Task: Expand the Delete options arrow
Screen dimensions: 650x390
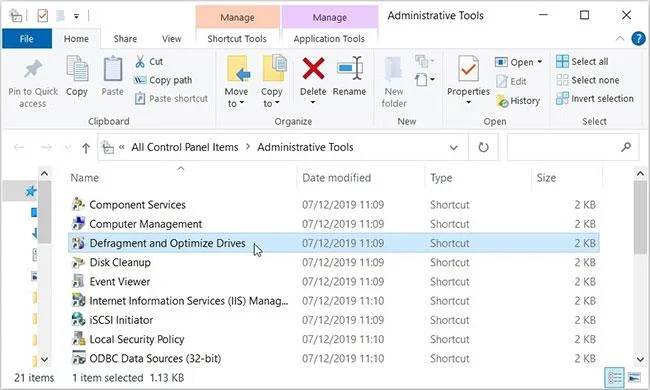Action: 313,102
